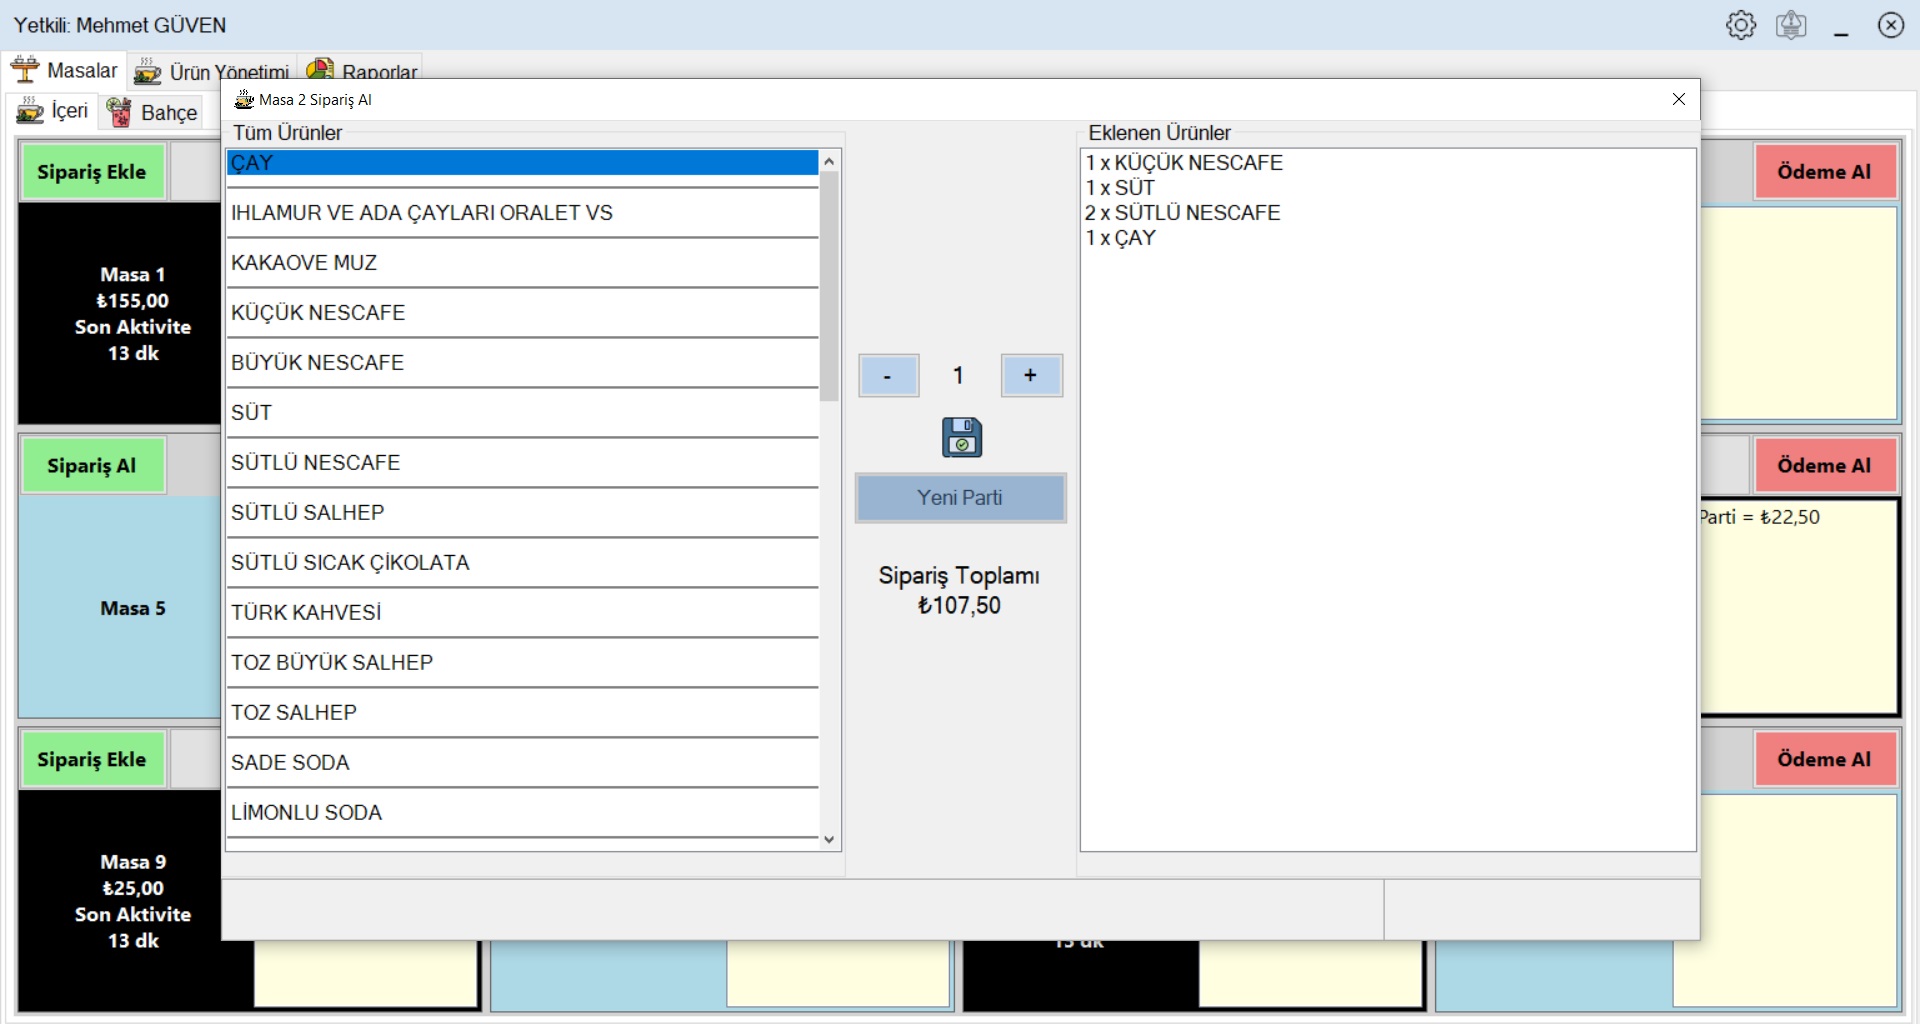
Task: Click the Masa 2 Sipariş Al dialog icon
Action: tap(243, 100)
